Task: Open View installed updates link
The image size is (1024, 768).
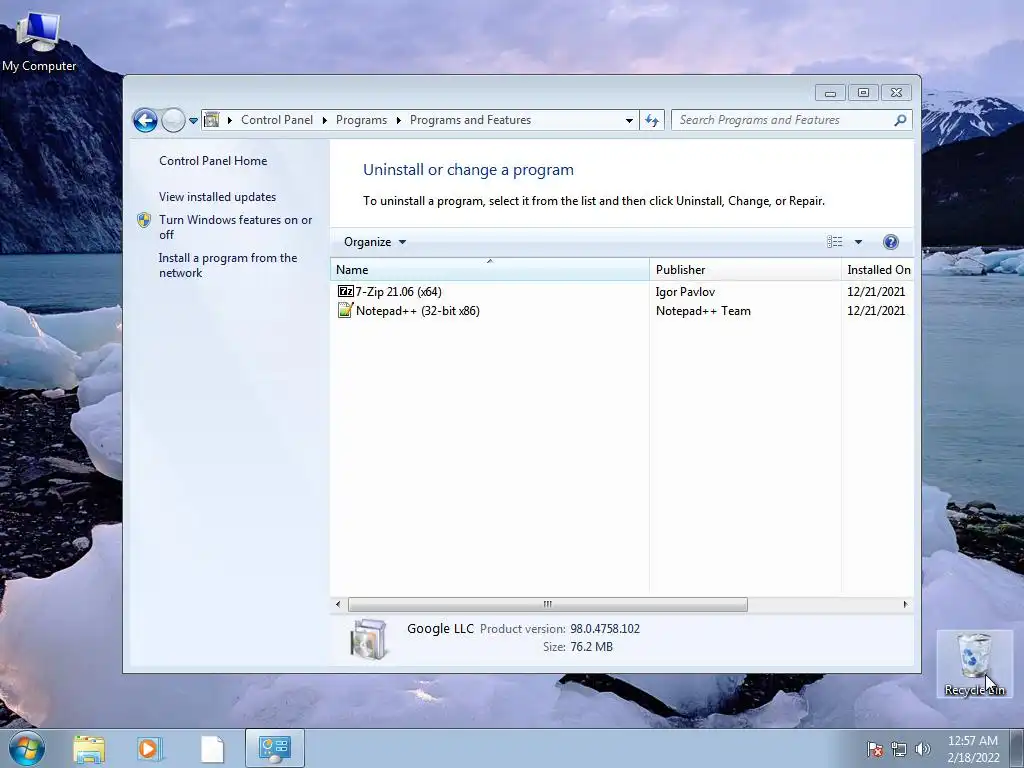Action: pyautogui.click(x=217, y=197)
